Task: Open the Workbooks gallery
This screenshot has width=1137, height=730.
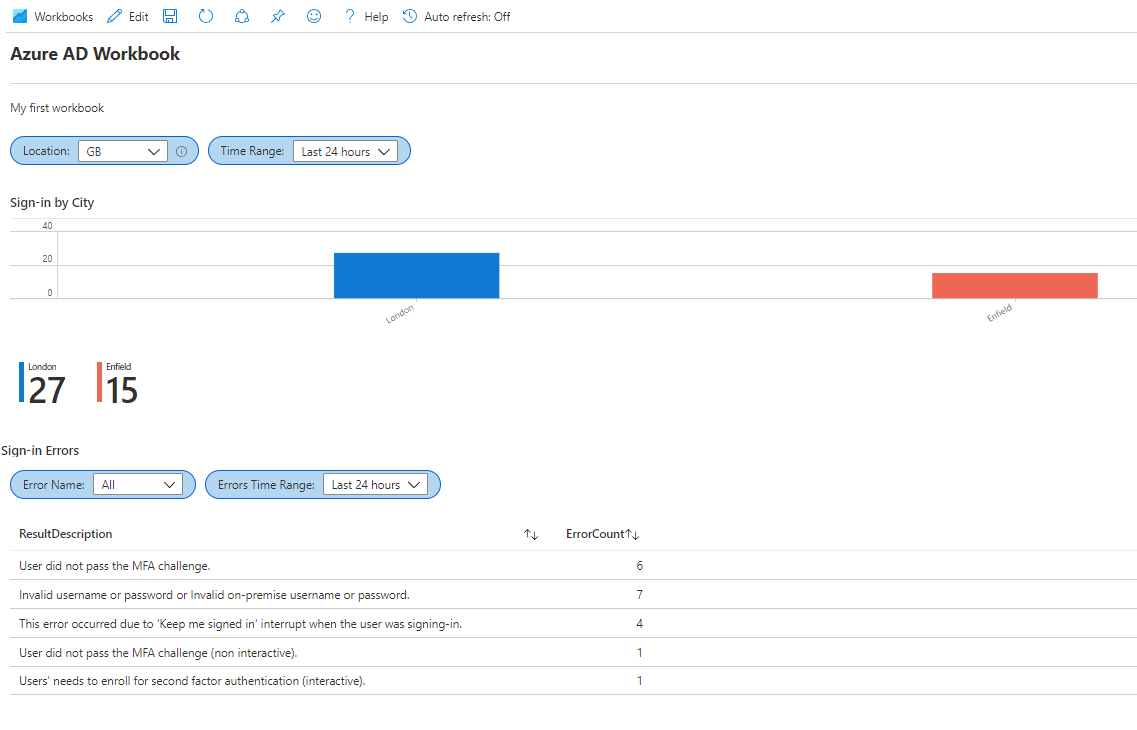Action: 53,16
